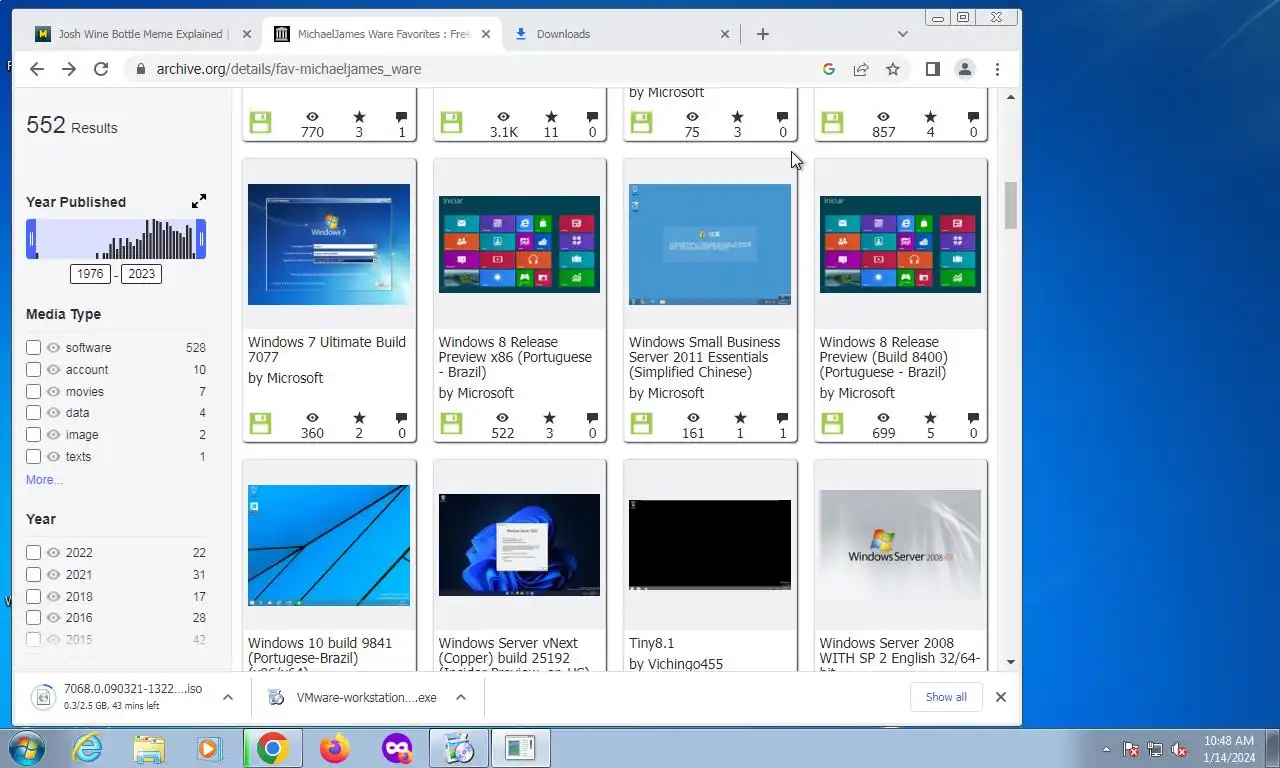Bookmark this page with the star icon
The width and height of the screenshot is (1280, 768).
893,69
